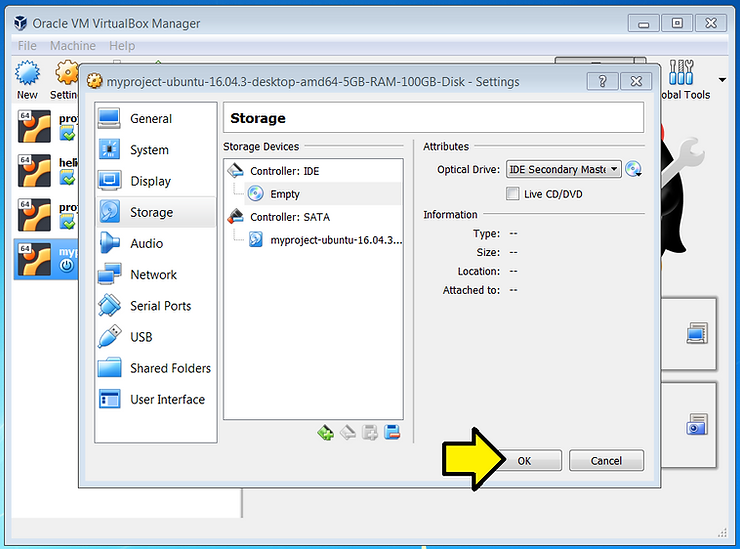Select the Storage settings category

[x=155, y=212]
